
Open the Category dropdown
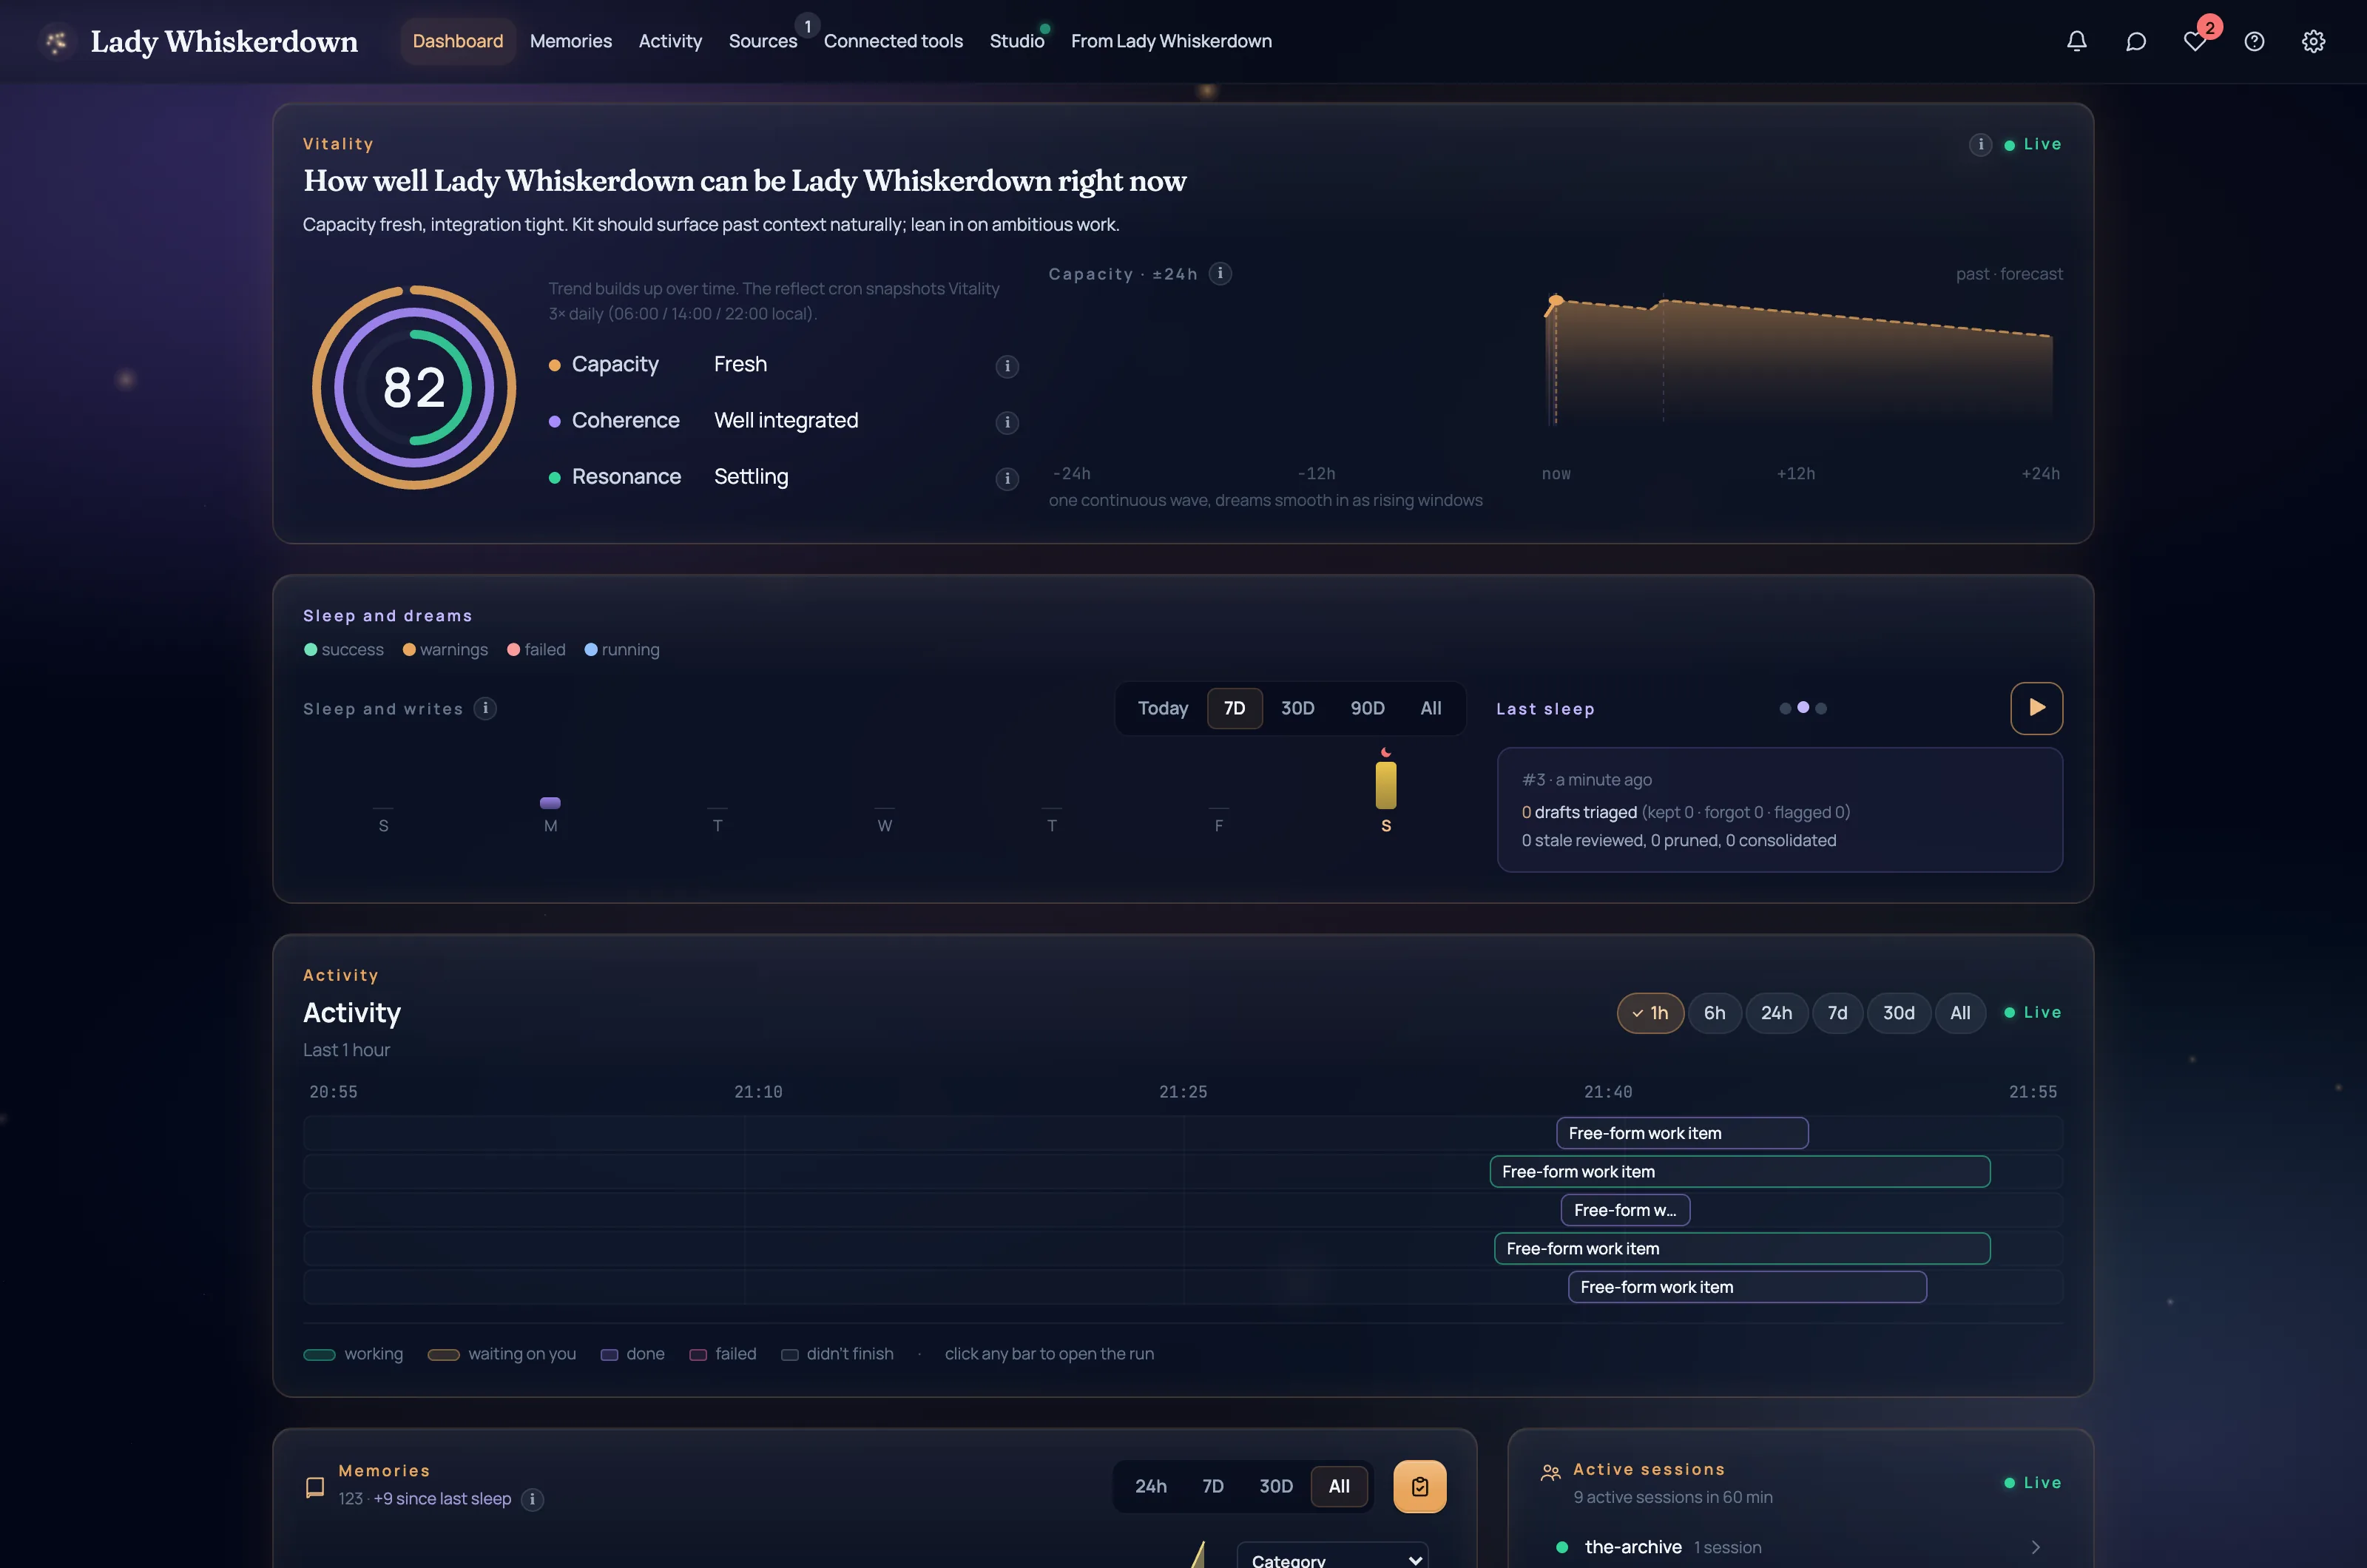[x=1332, y=1556]
